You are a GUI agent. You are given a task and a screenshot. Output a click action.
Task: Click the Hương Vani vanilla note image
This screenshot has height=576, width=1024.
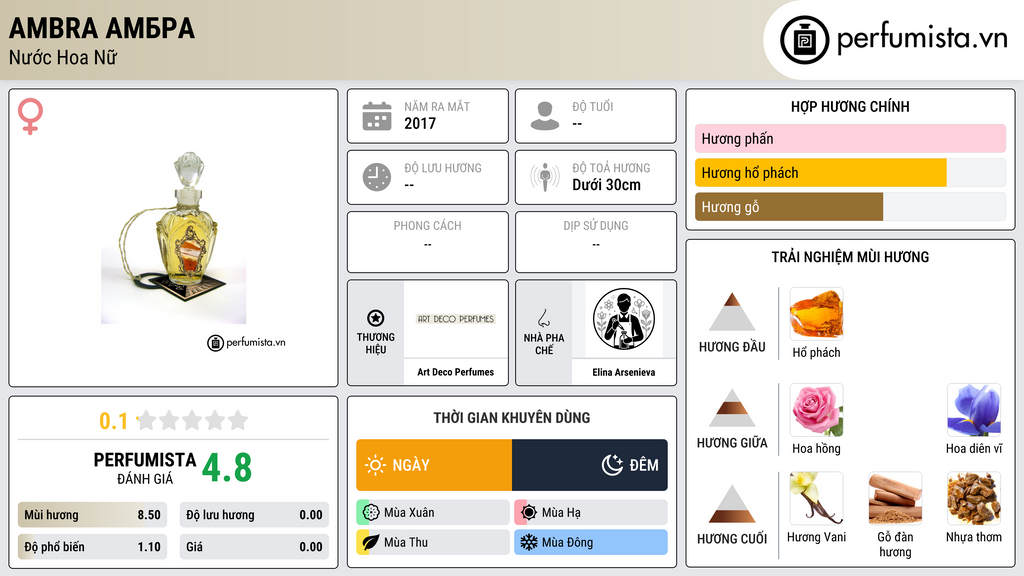pos(816,498)
